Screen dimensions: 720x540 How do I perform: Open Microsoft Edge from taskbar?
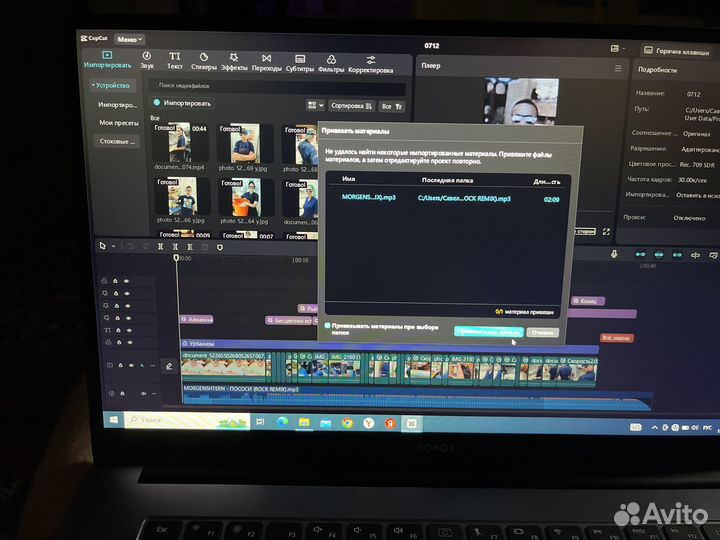click(x=282, y=422)
